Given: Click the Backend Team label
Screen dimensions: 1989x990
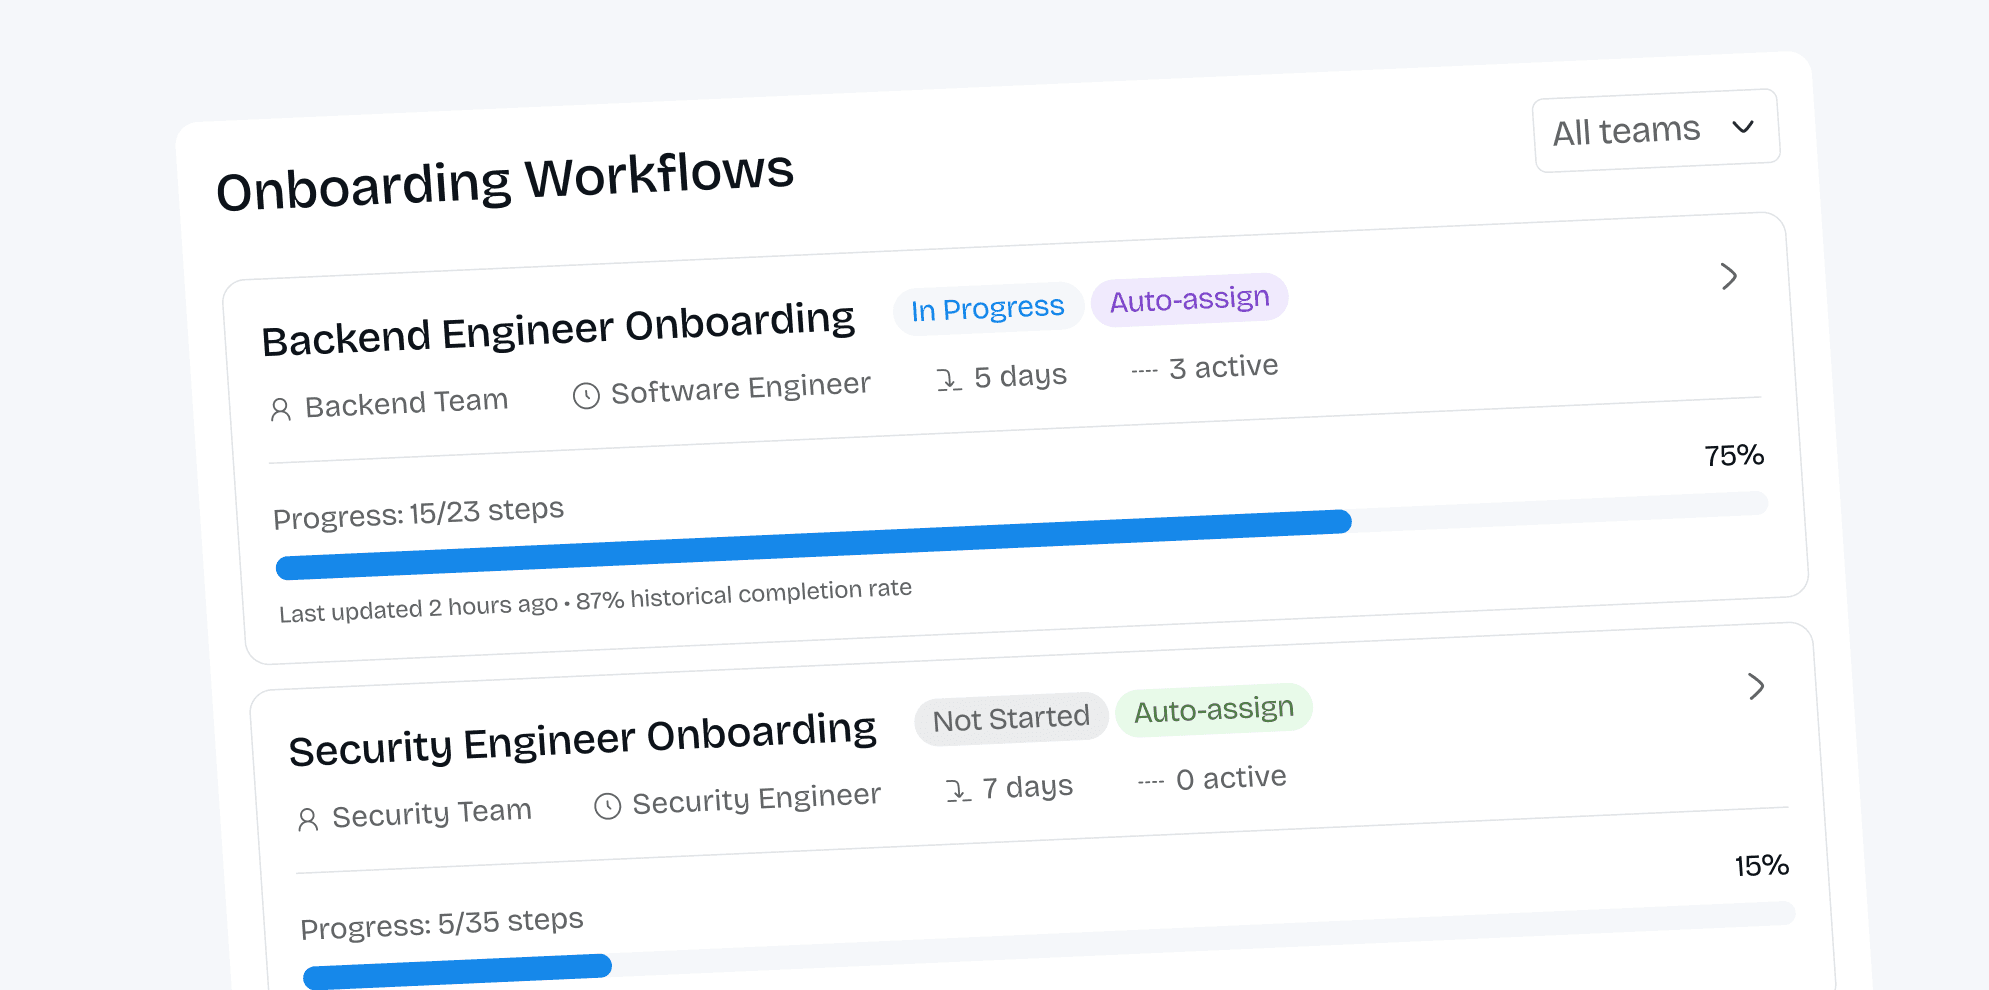Looking at the screenshot, I should coord(407,402).
